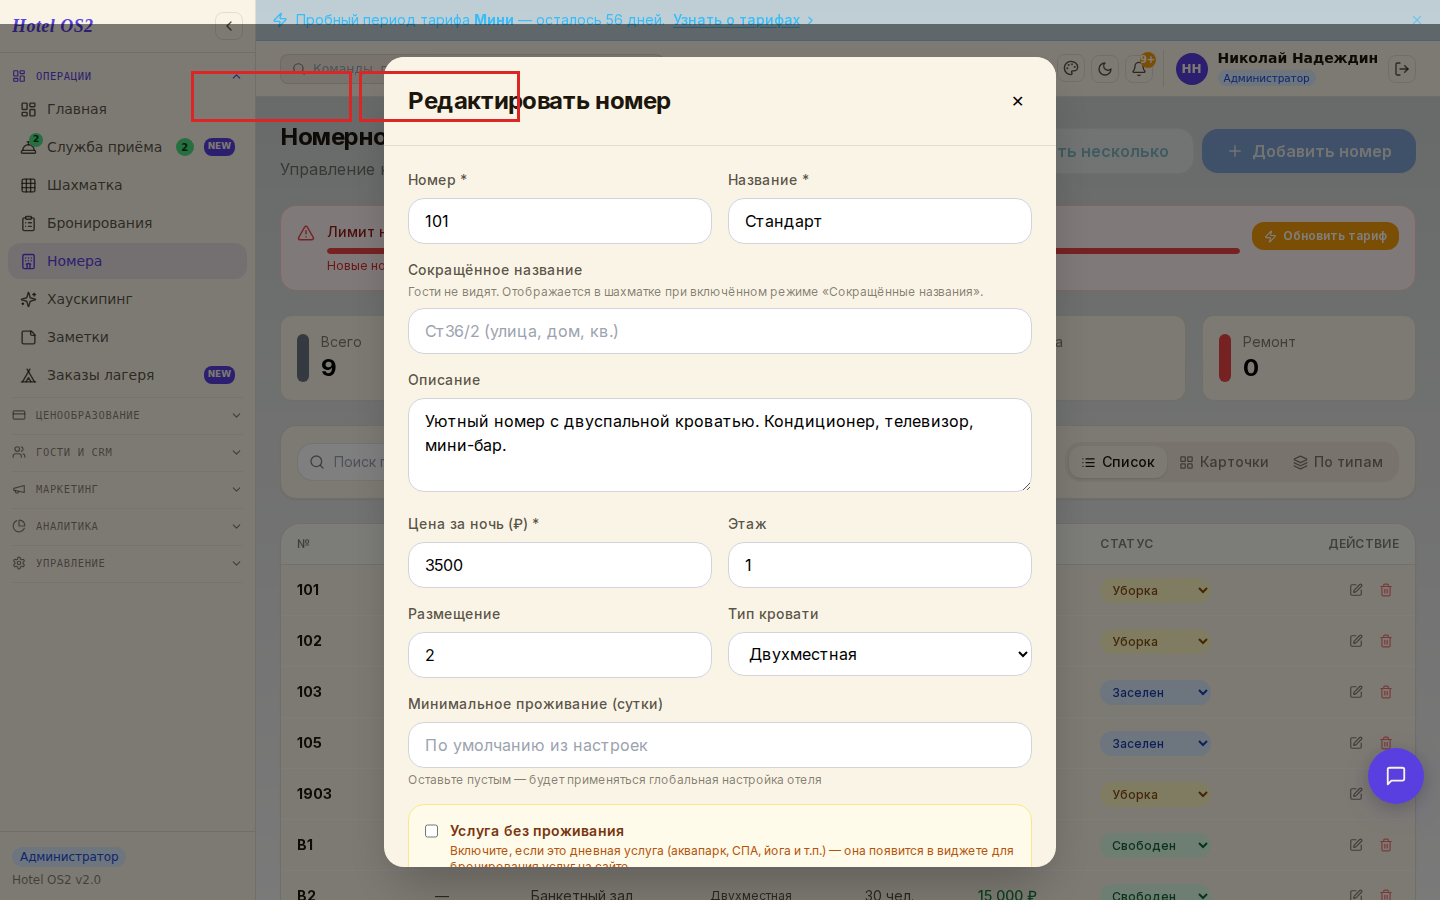Expand Аналитика sidebar group
This screenshot has height=900, width=1440.
(x=127, y=526)
